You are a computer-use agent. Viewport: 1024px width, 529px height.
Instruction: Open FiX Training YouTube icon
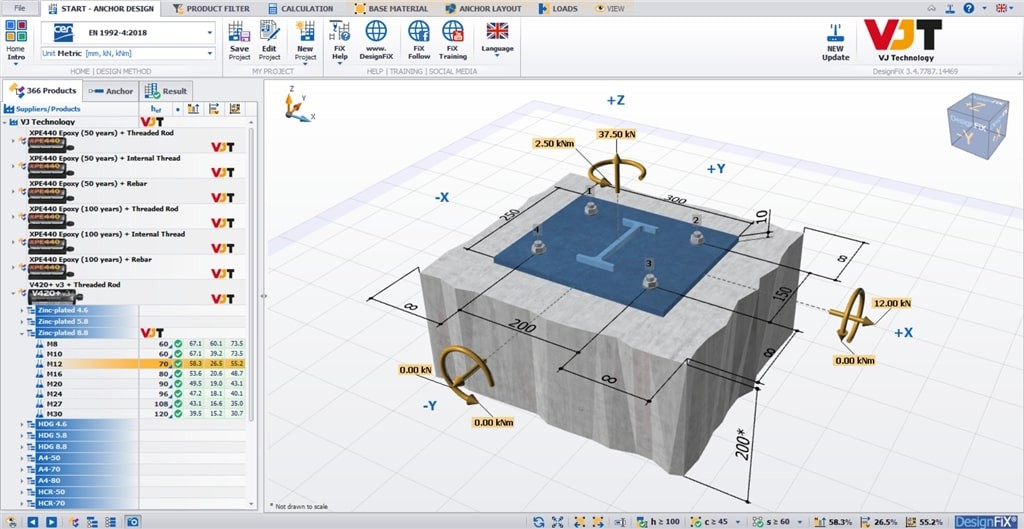click(452, 31)
